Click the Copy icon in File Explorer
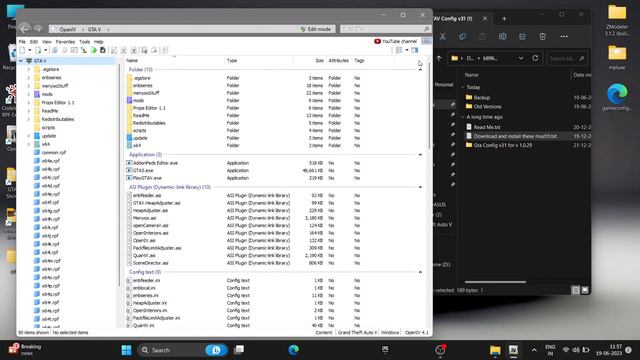Image resolution: width=640 pixels, height=360 pixels. (462, 37)
